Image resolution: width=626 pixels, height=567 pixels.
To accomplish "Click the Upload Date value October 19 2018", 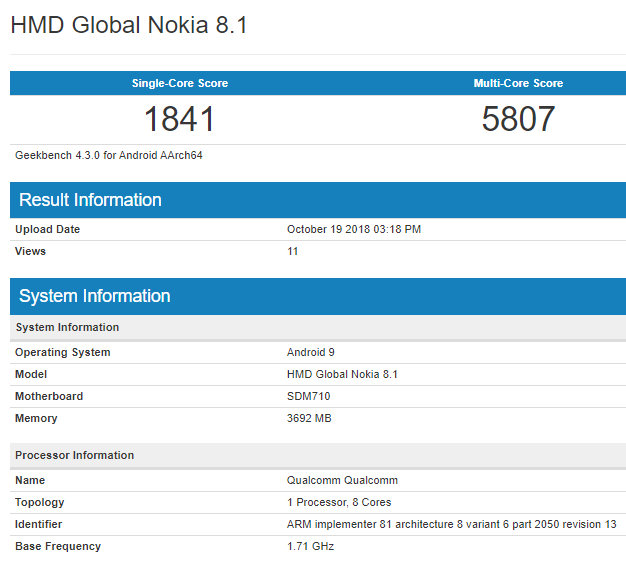I will 353,229.
